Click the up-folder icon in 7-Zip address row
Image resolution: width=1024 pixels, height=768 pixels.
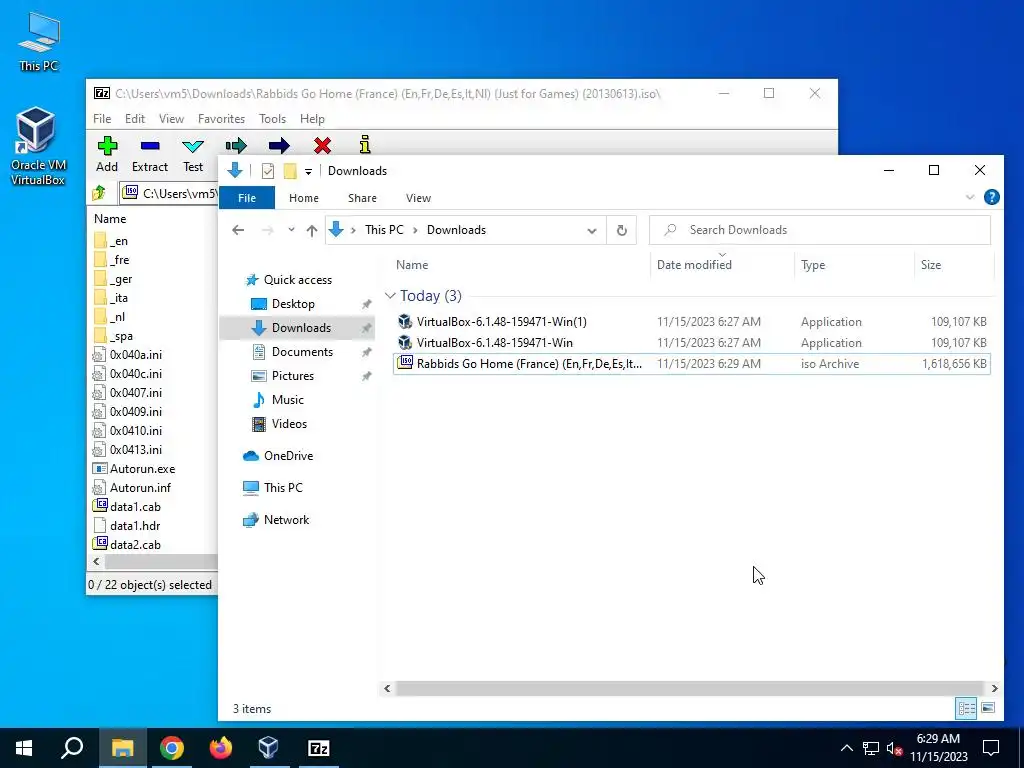point(99,193)
